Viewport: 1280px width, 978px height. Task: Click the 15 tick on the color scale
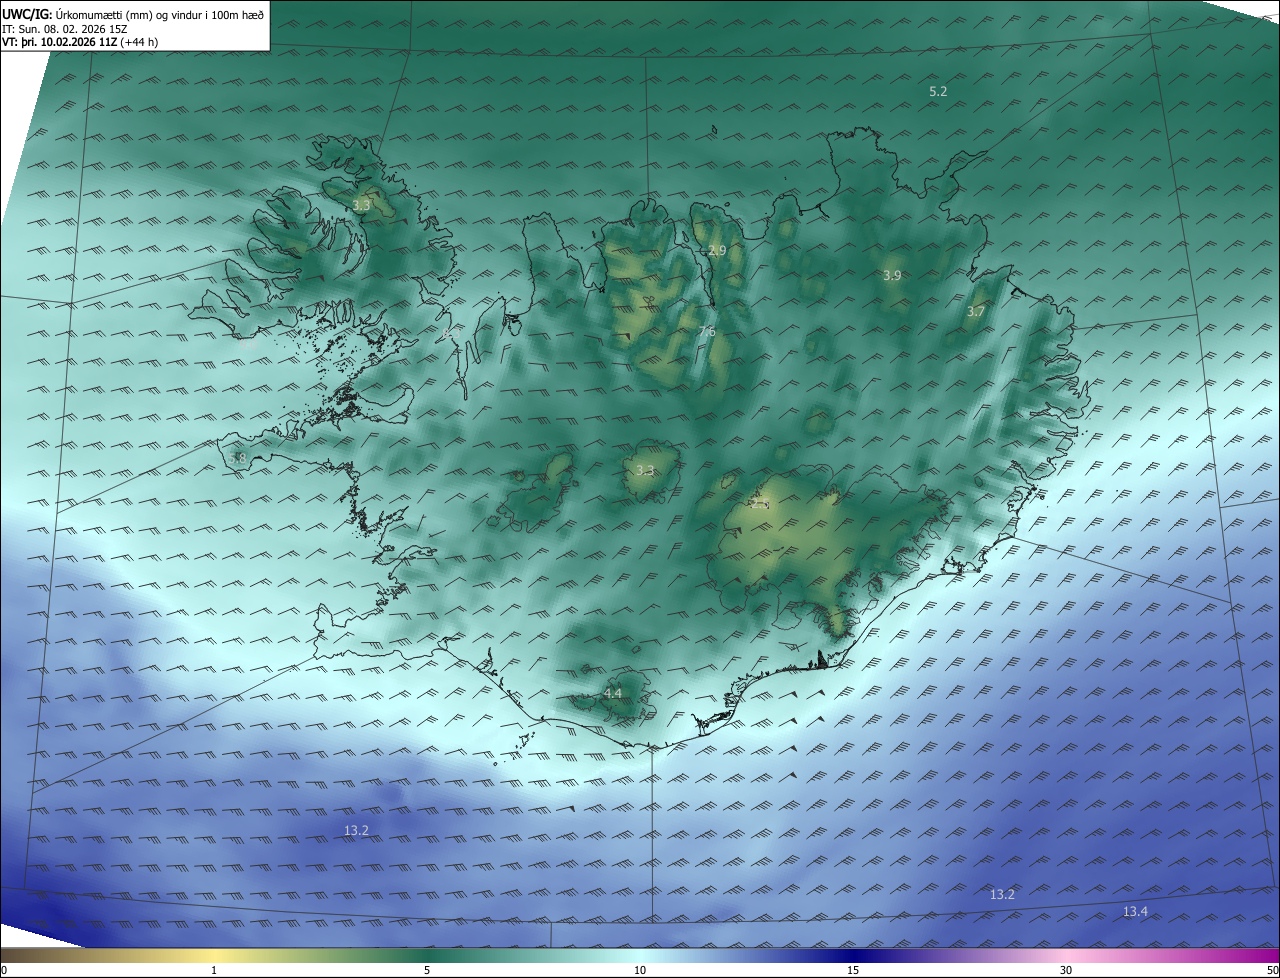(x=853, y=970)
